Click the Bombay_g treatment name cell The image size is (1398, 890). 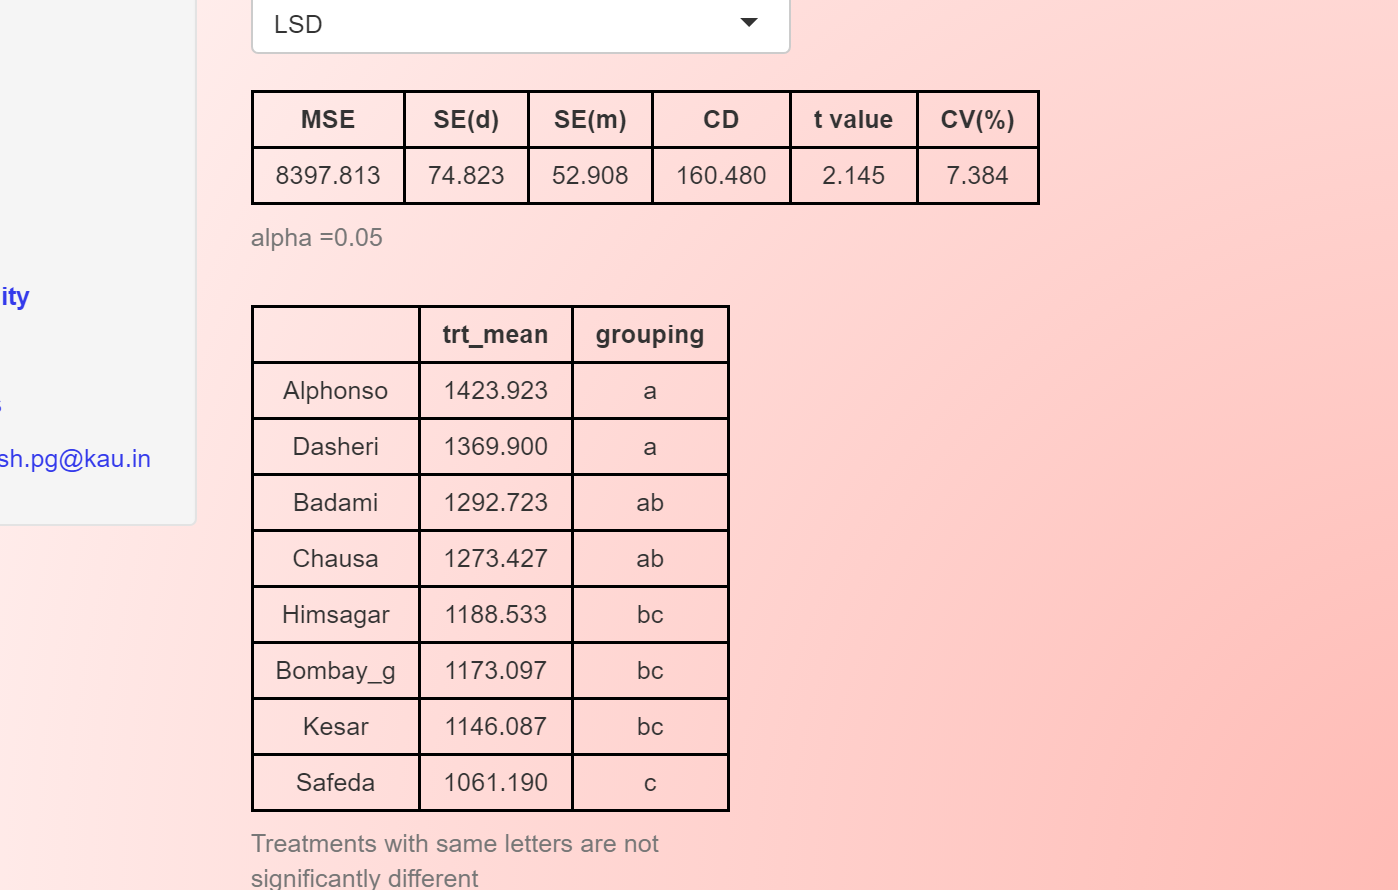335,671
